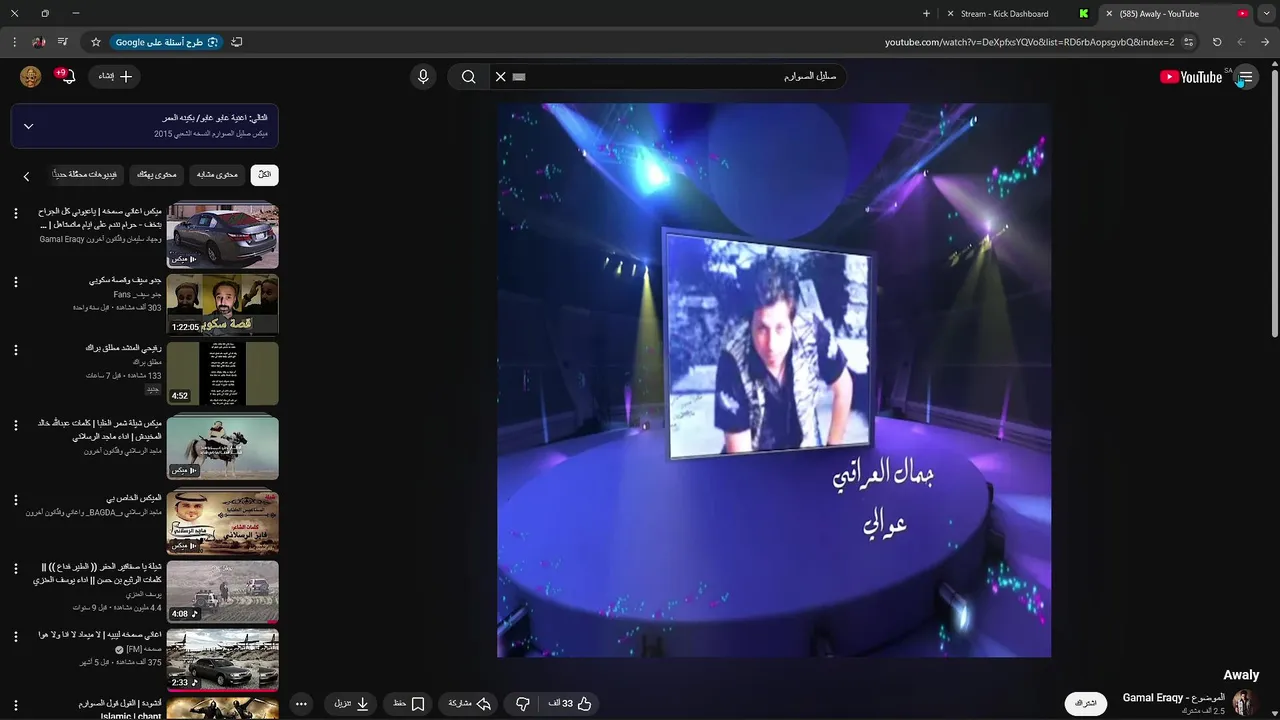Open options for الميكس الخاص بي
This screenshot has width=1280, height=720.
coord(15,500)
